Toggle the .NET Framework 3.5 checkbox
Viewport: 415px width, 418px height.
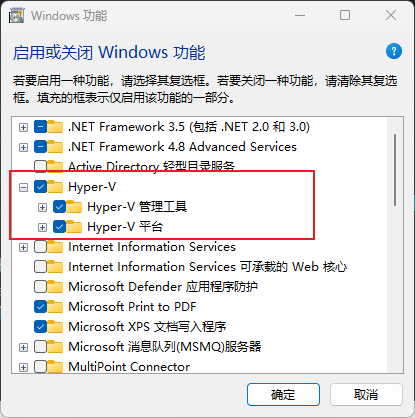(x=40, y=127)
